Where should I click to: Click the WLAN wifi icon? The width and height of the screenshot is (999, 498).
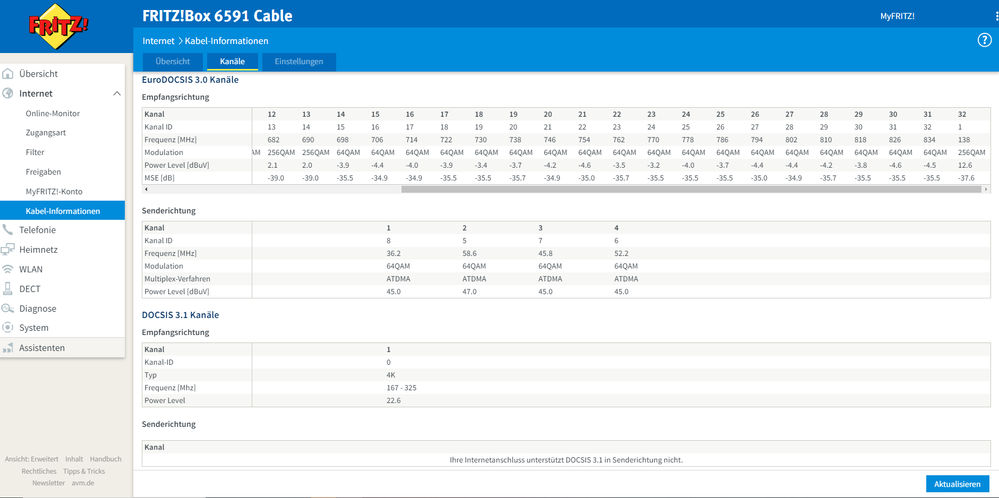click(9, 269)
